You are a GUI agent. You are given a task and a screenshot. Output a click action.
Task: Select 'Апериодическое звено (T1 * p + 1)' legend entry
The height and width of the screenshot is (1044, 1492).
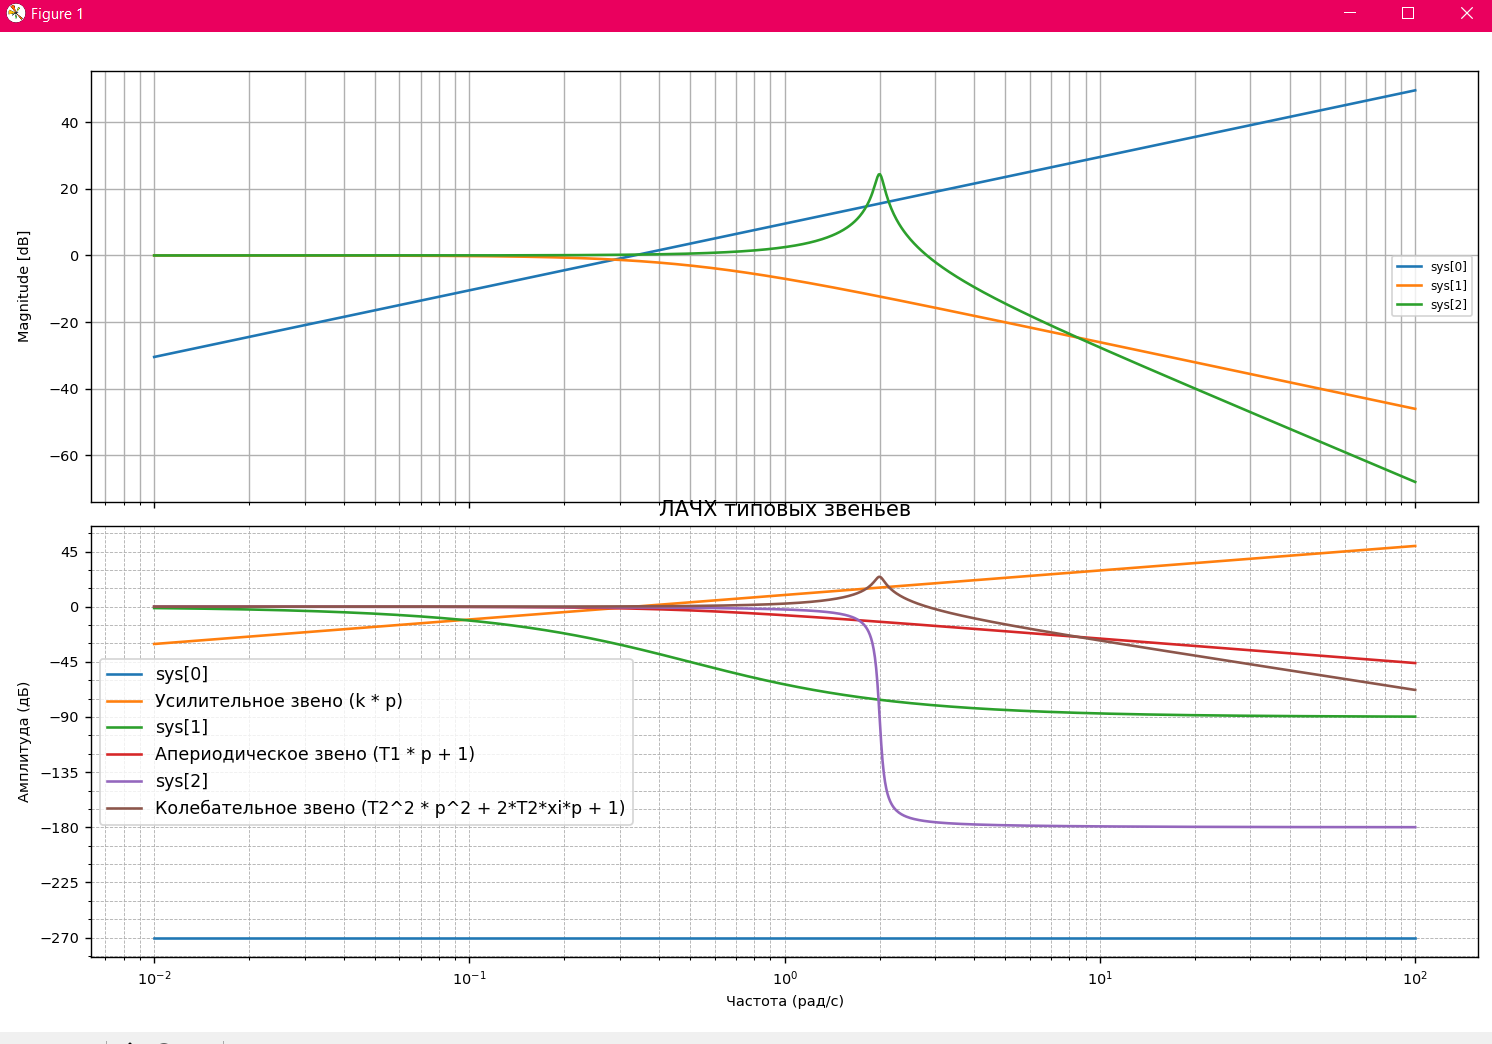click(x=314, y=754)
